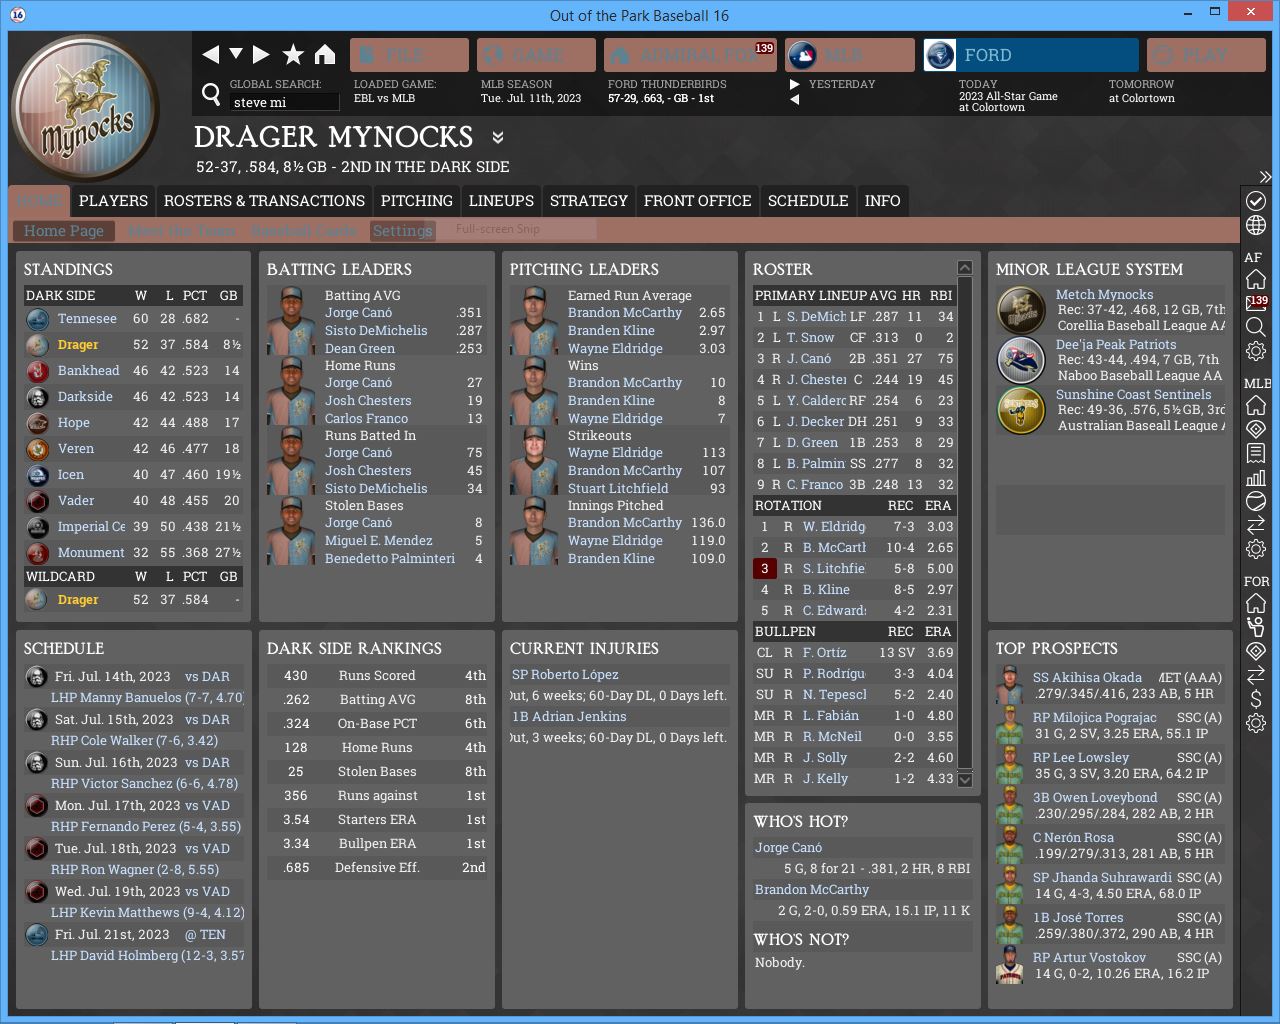
Task: Expand the Drager Mynocks team name chevron
Action: (498, 137)
